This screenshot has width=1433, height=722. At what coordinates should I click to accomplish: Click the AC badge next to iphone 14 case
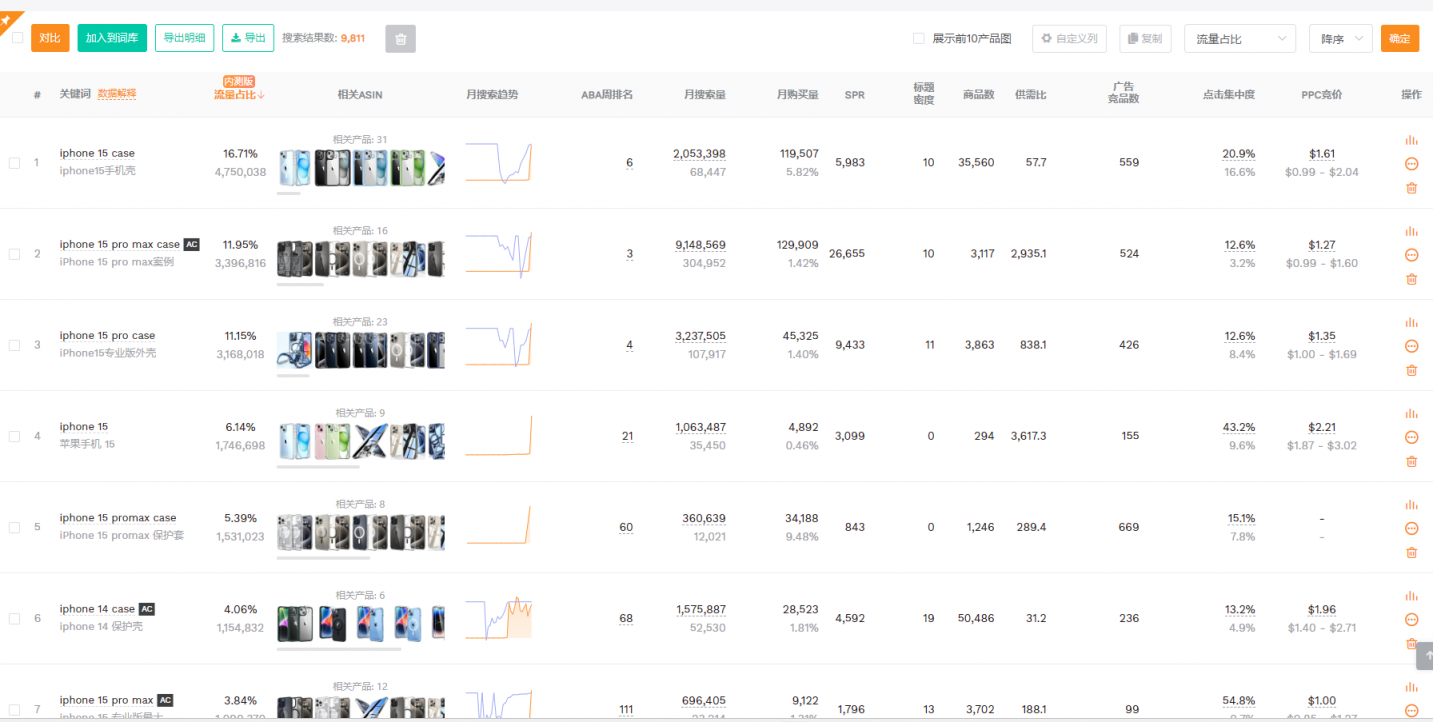(x=147, y=609)
